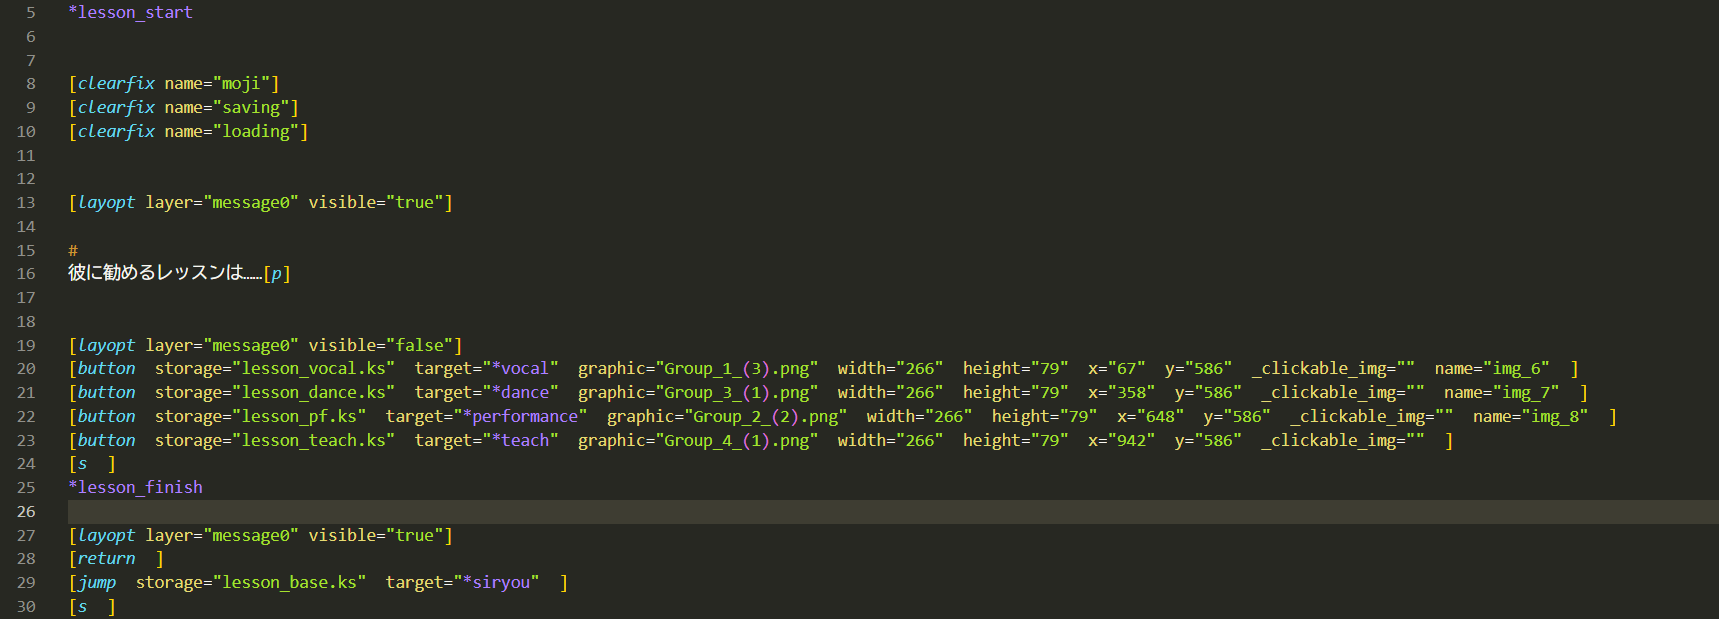The width and height of the screenshot is (1719, 619).
Task: Click the *lesson_finish label
Action: (x=135, y=487)
